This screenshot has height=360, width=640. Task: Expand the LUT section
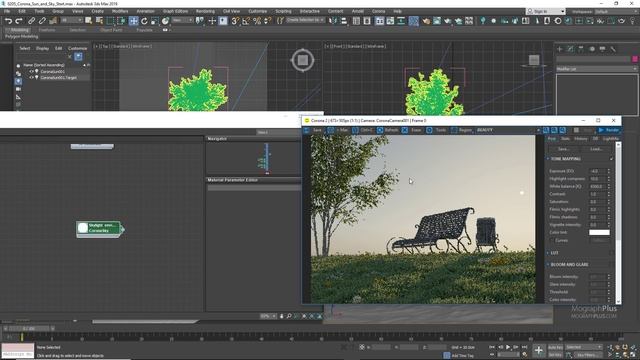coord(548,253)
